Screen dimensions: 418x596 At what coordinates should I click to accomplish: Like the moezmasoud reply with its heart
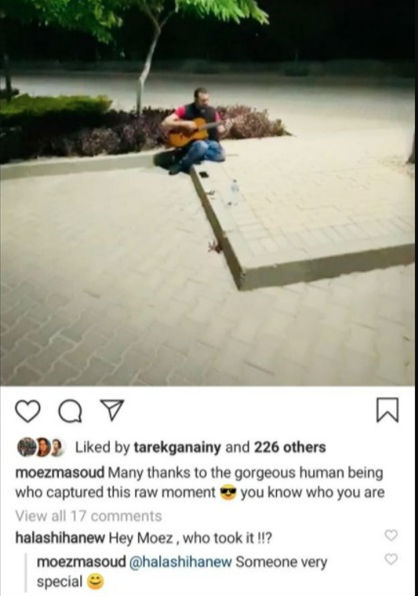pyautogui.click(x=391, y=559)
